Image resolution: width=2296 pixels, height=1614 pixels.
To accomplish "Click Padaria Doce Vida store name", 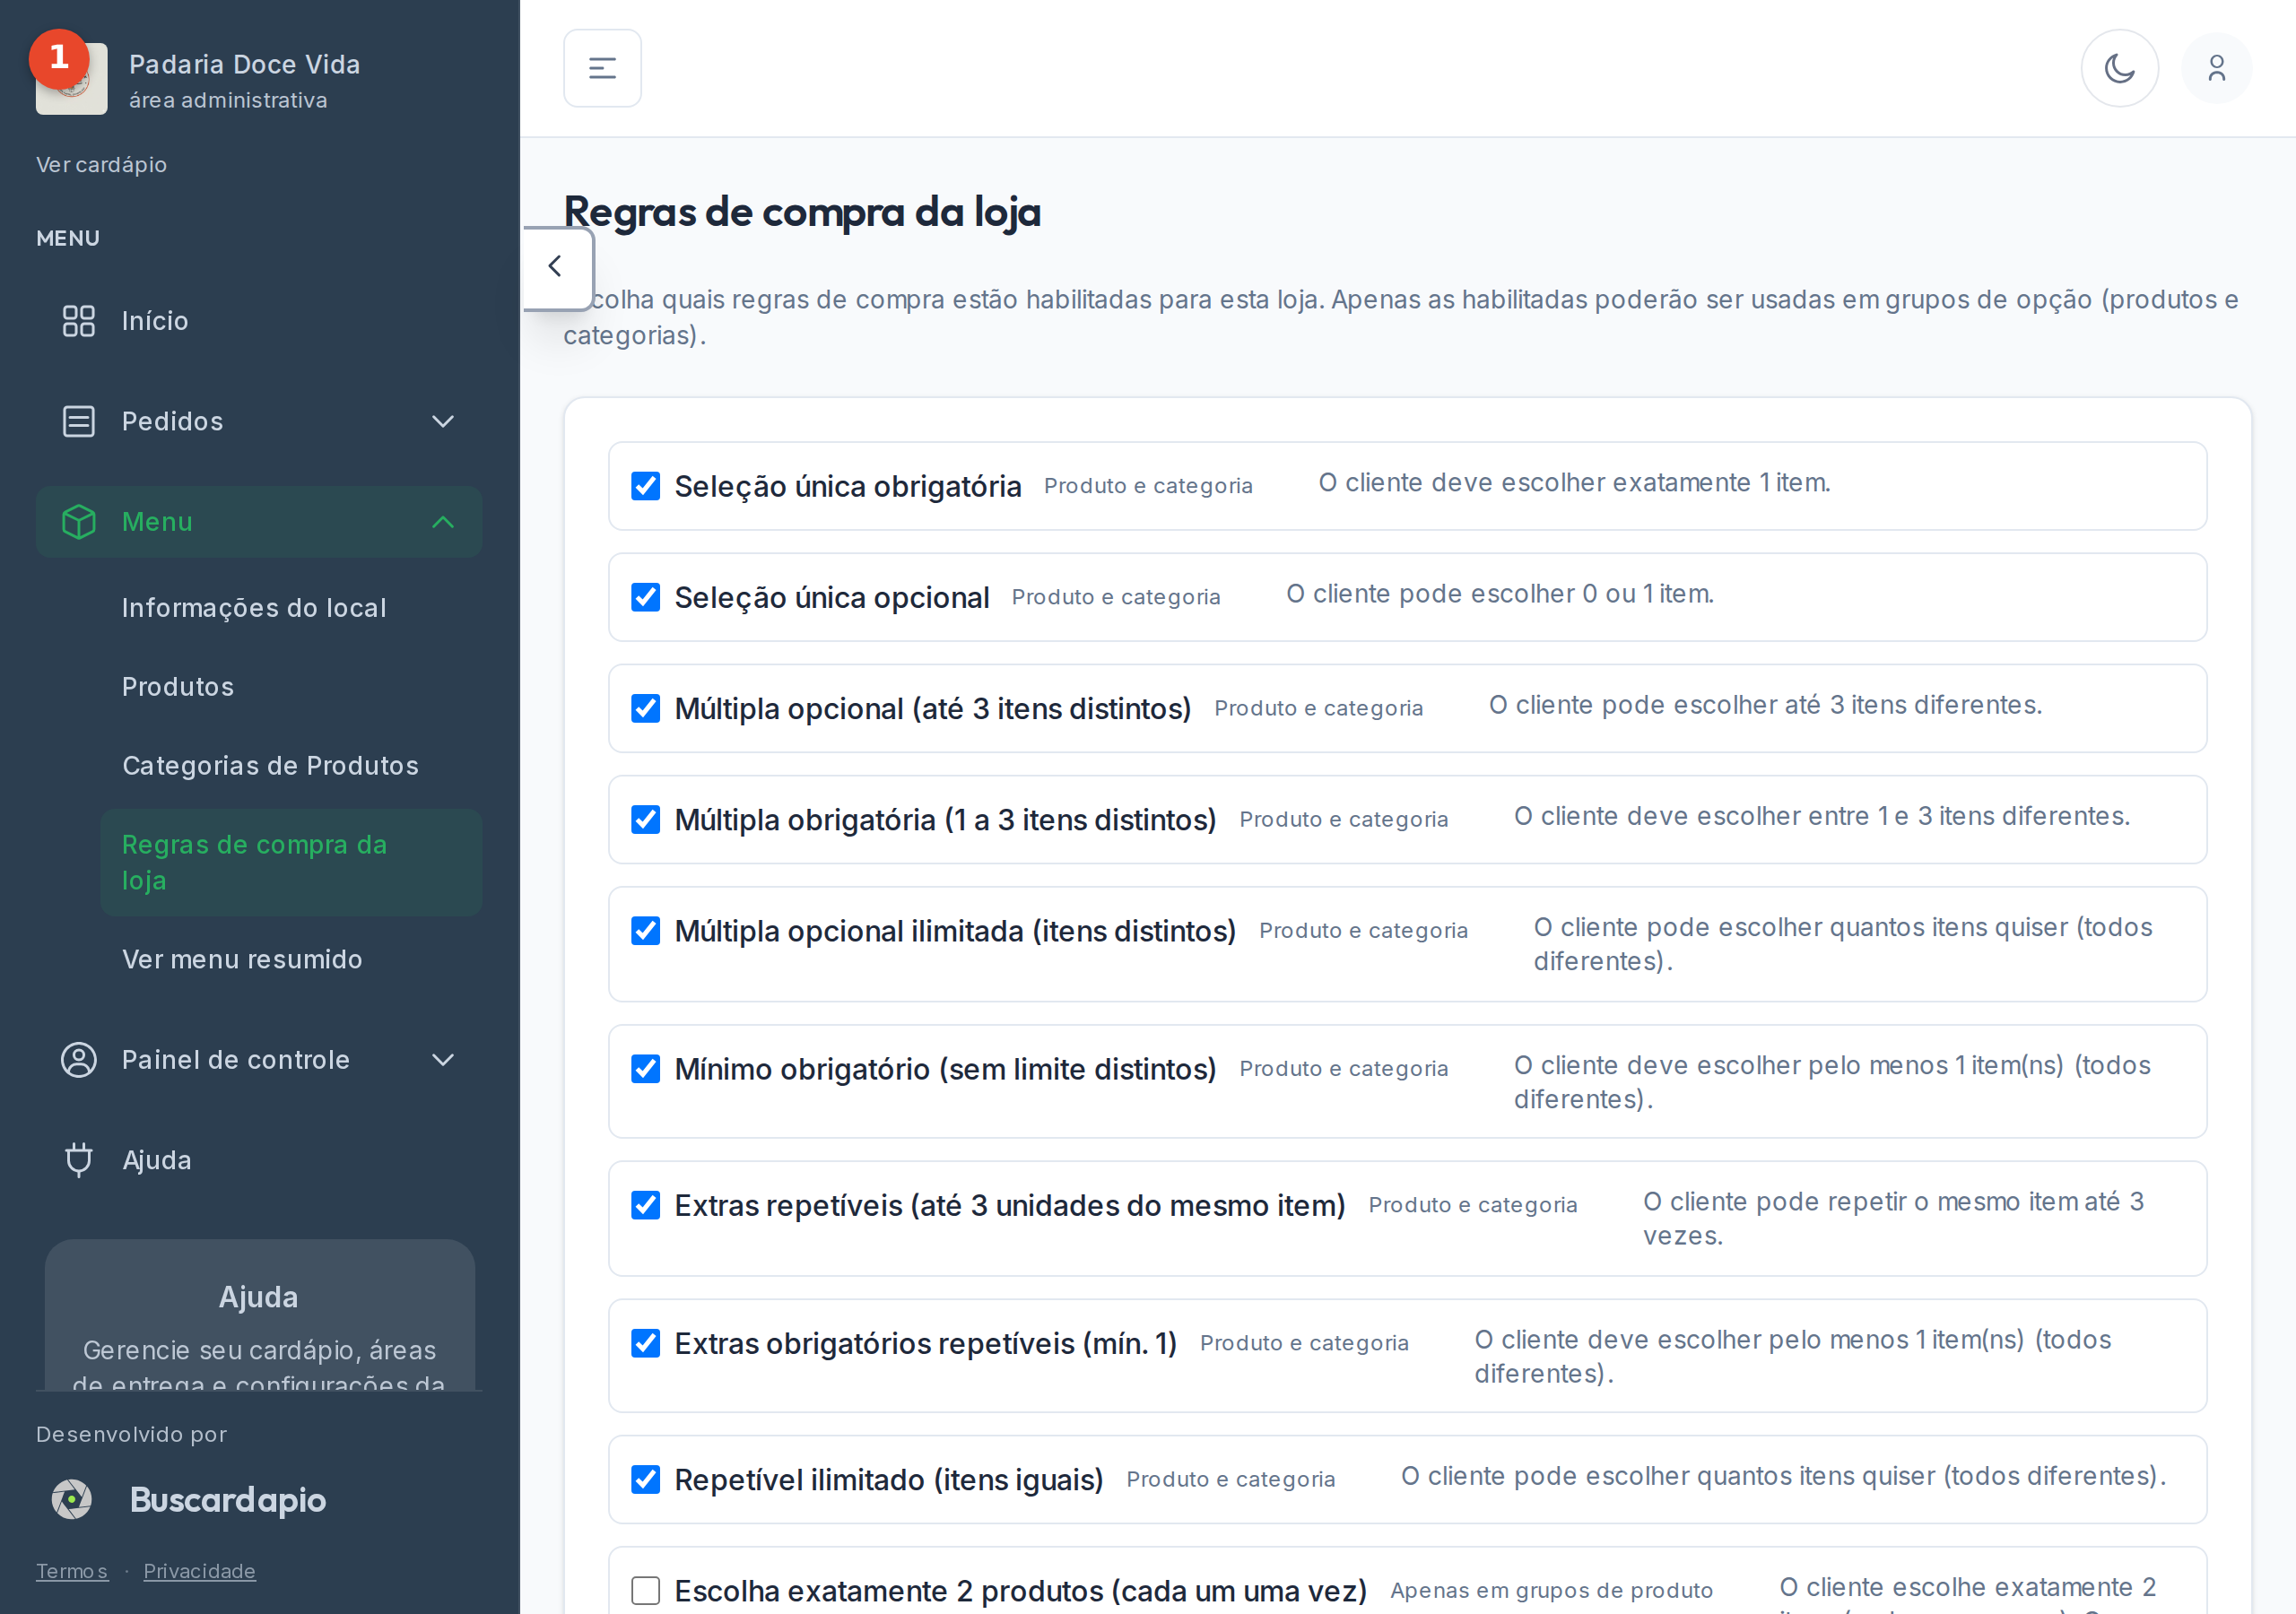I will coord(245,65).
